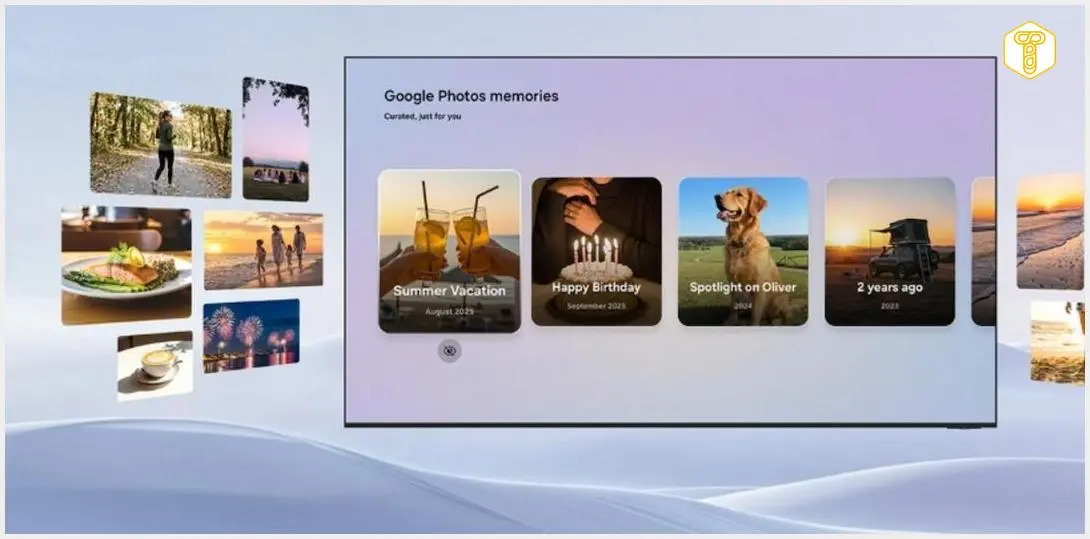
Task: Select the coffee cup photo
Action: coord(155,366)
